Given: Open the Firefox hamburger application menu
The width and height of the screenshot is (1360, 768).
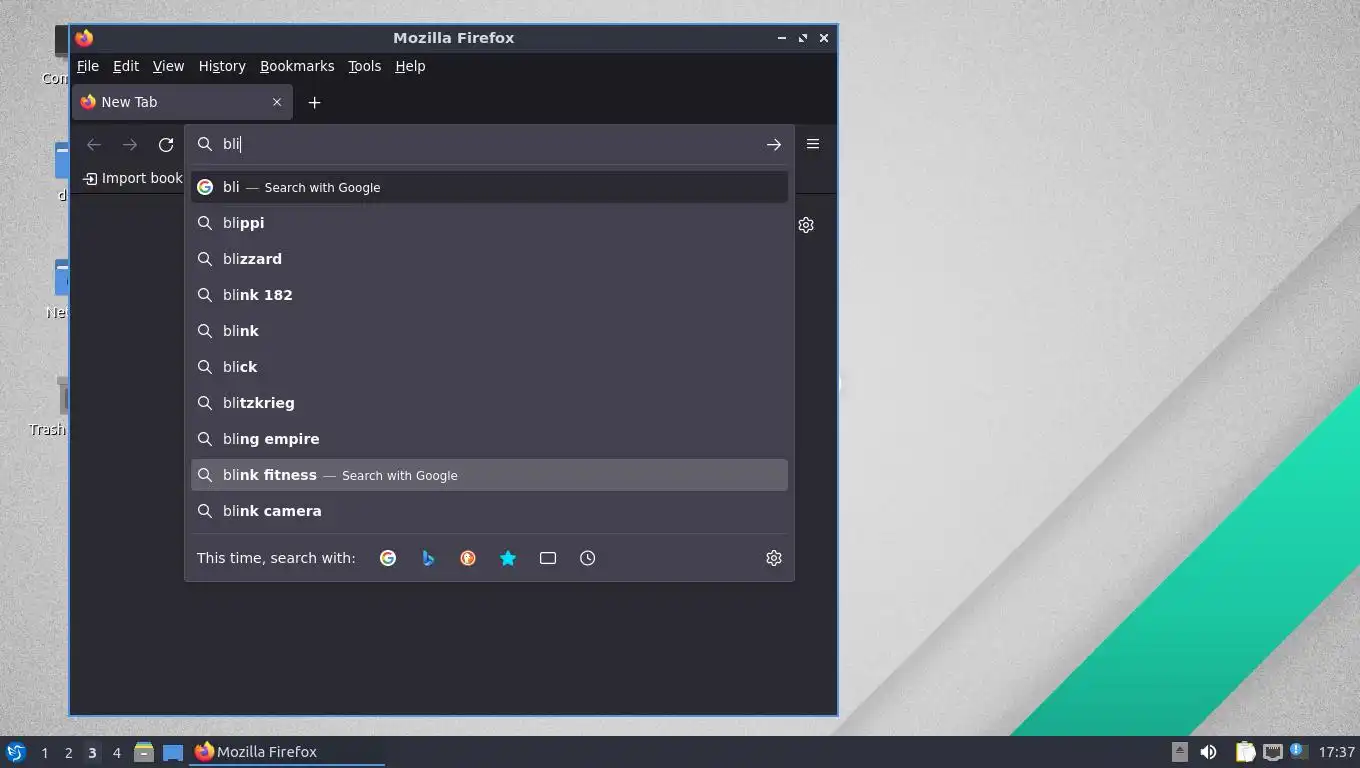Looking at the screenshot, I should pyautogui.click(x=813, y=144).
